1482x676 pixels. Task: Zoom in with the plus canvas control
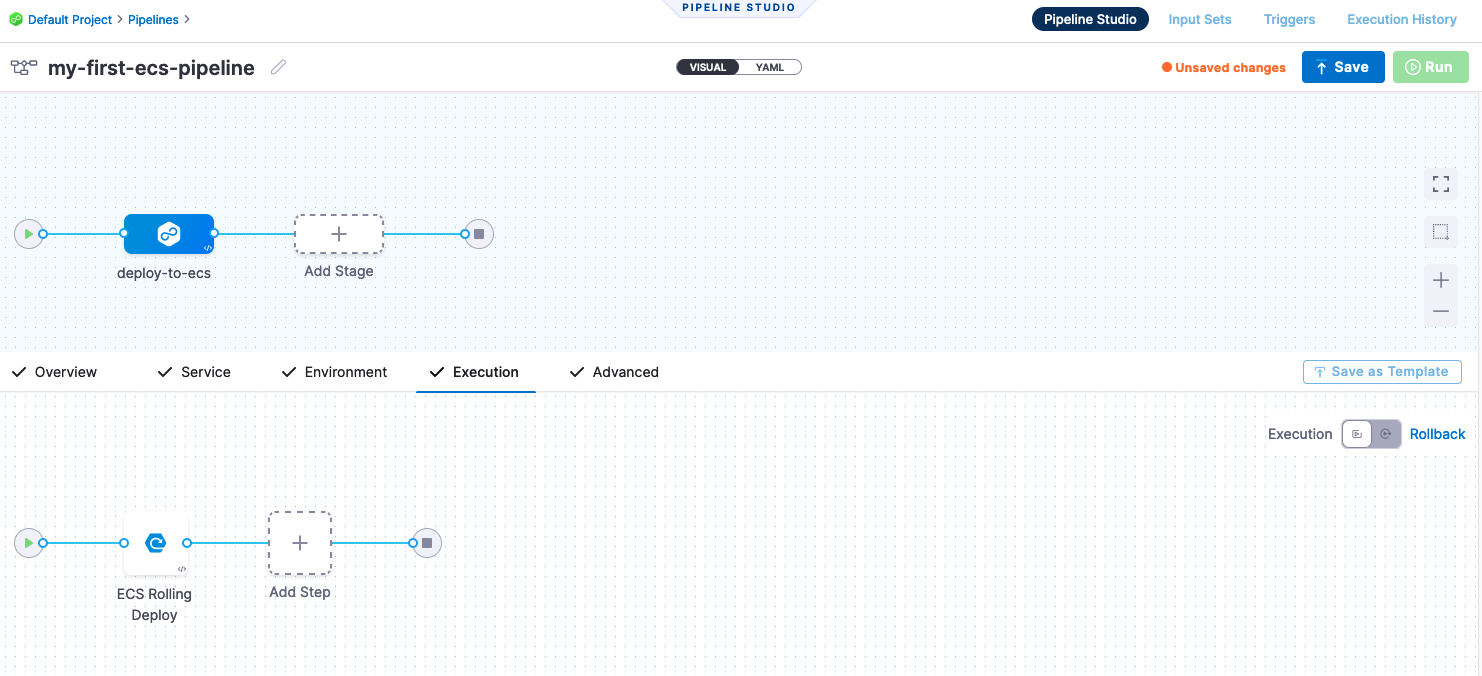click(x=1440, y=280)
